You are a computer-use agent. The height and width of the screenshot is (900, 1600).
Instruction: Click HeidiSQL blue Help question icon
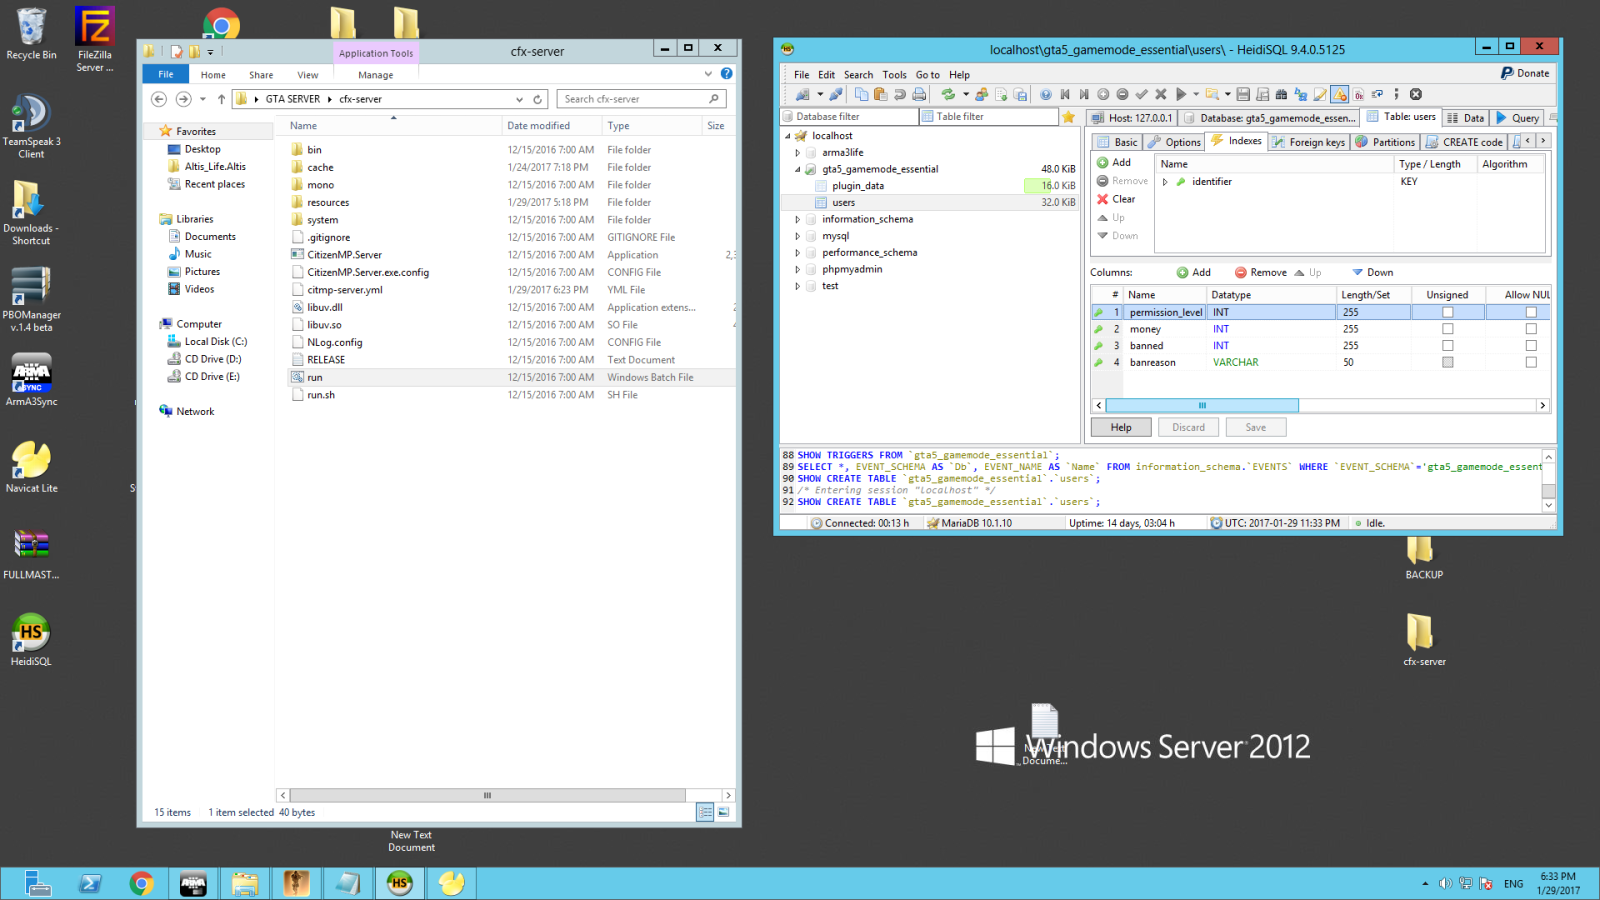coord(1046,94)
